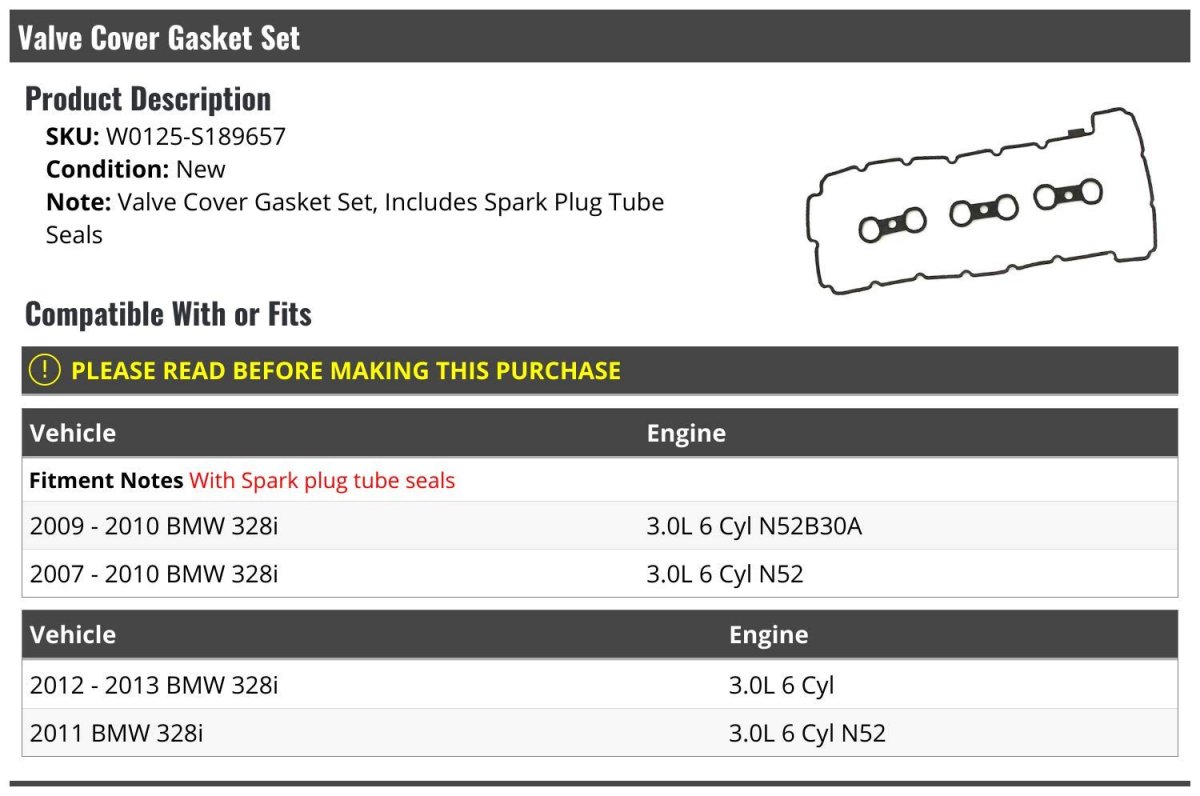This screenshot has width=1200, height=796.
Task: Select the 2011 BMW 328i row
Action: click(x=600, y=733)
